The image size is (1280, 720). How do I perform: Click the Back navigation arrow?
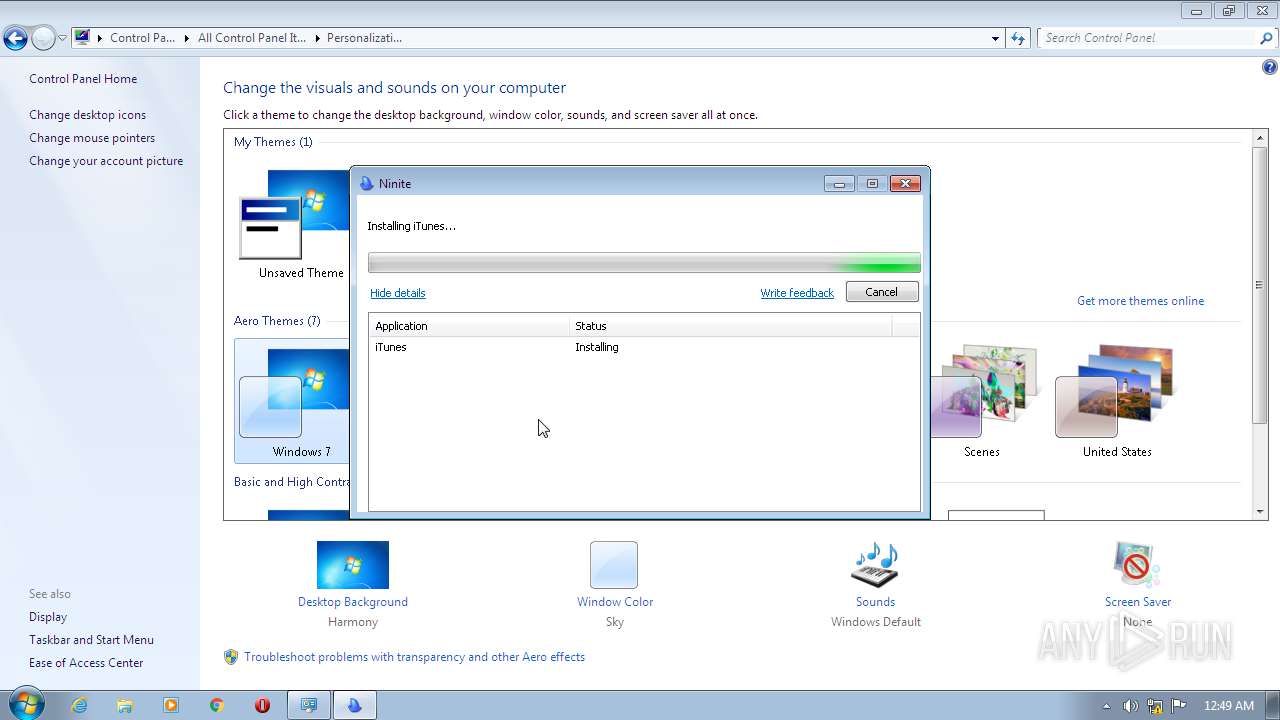(x=15, y=39)
